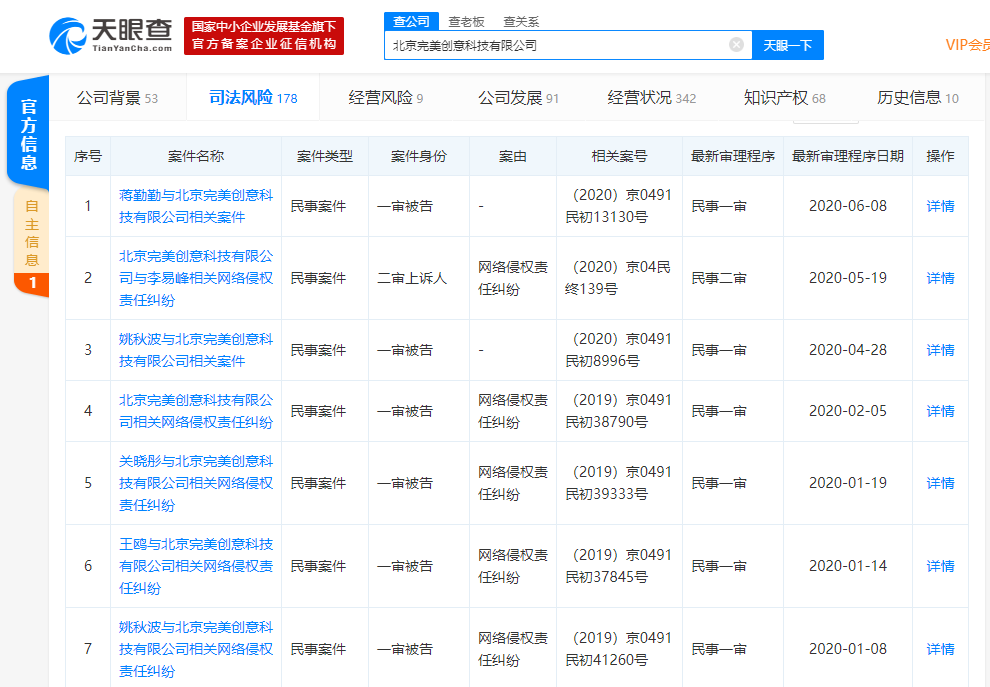Select the 查公司 search tab
The height and width of the screenshot is (687, 990).
click(412, 21)
